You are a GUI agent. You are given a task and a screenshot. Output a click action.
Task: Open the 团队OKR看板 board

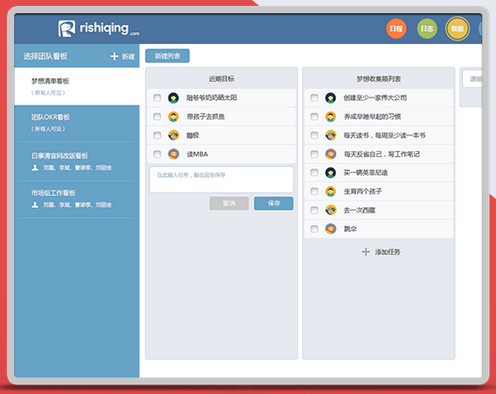coord(77,123)
